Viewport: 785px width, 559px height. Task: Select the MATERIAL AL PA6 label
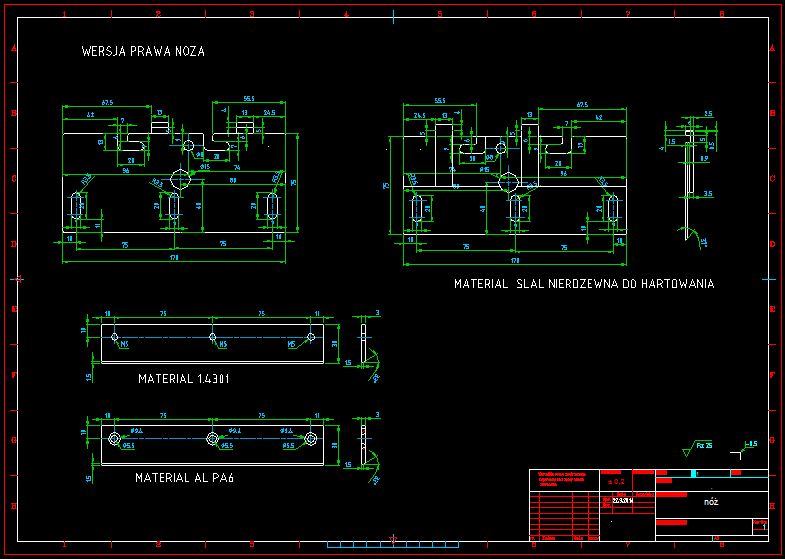(185, 478)
